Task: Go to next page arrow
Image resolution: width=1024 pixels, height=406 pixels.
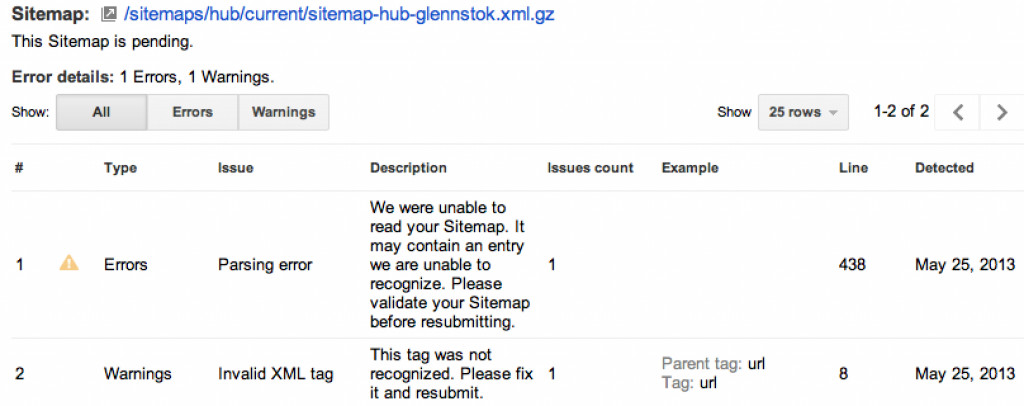Action: [1002, 112]
